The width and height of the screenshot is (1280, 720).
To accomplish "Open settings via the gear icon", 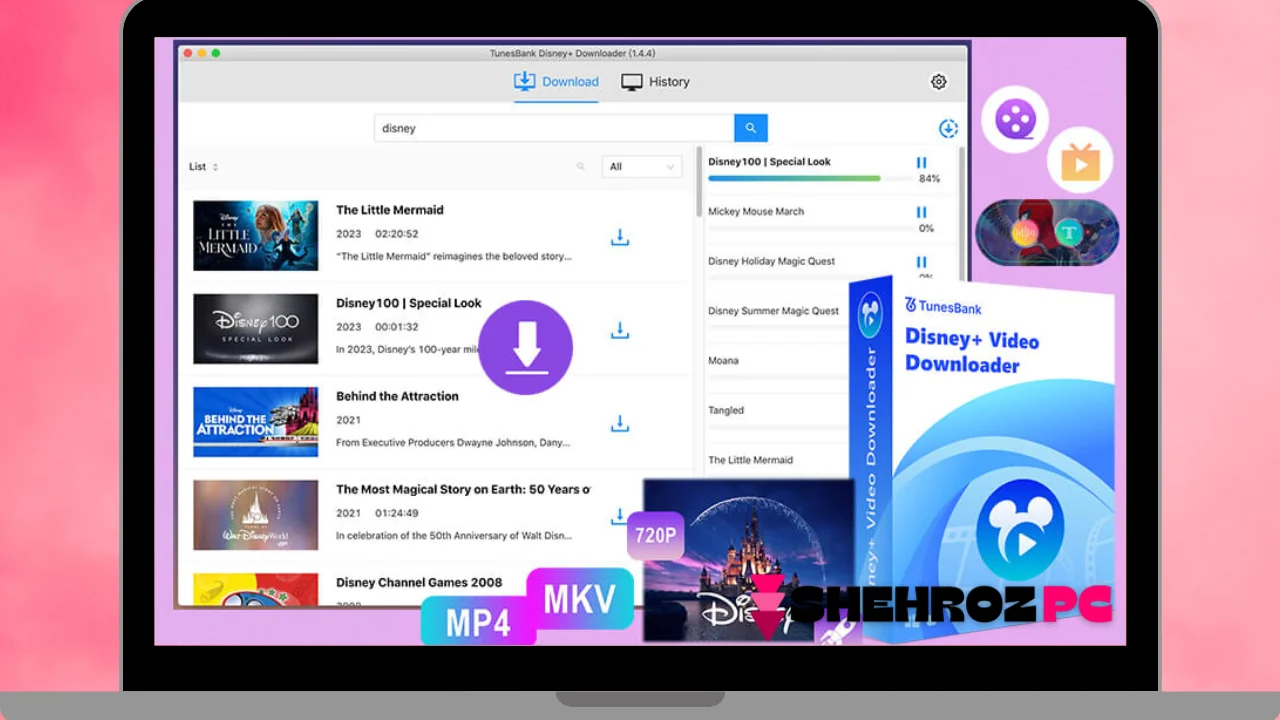I will [938, 82].
